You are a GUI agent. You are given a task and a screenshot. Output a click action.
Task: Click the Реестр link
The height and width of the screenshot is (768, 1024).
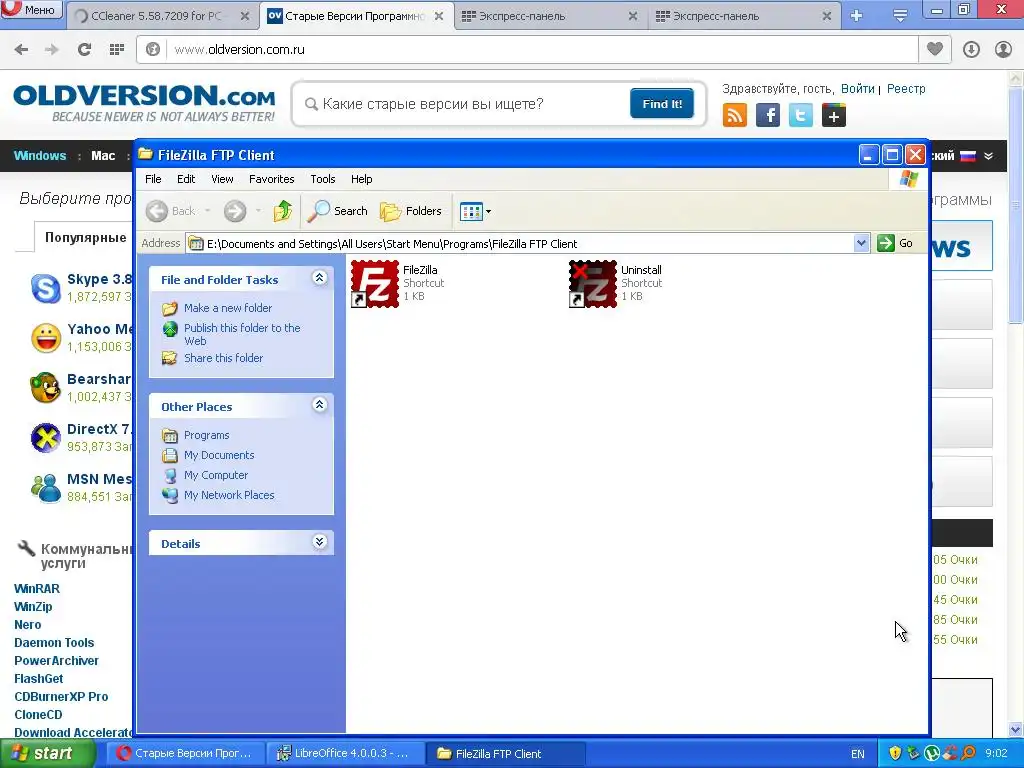906,89
